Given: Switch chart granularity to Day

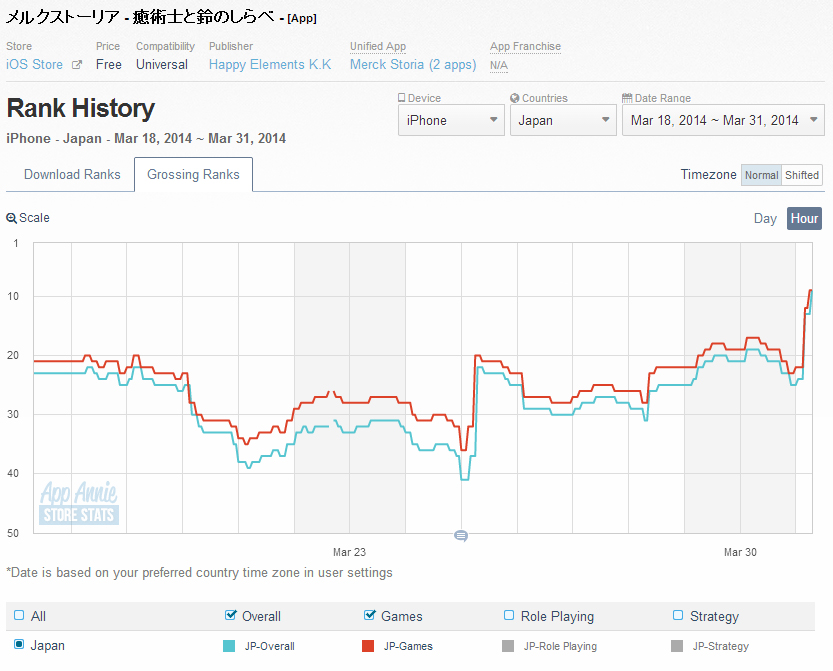Looking at the screenshot, I should coord(765,218).
